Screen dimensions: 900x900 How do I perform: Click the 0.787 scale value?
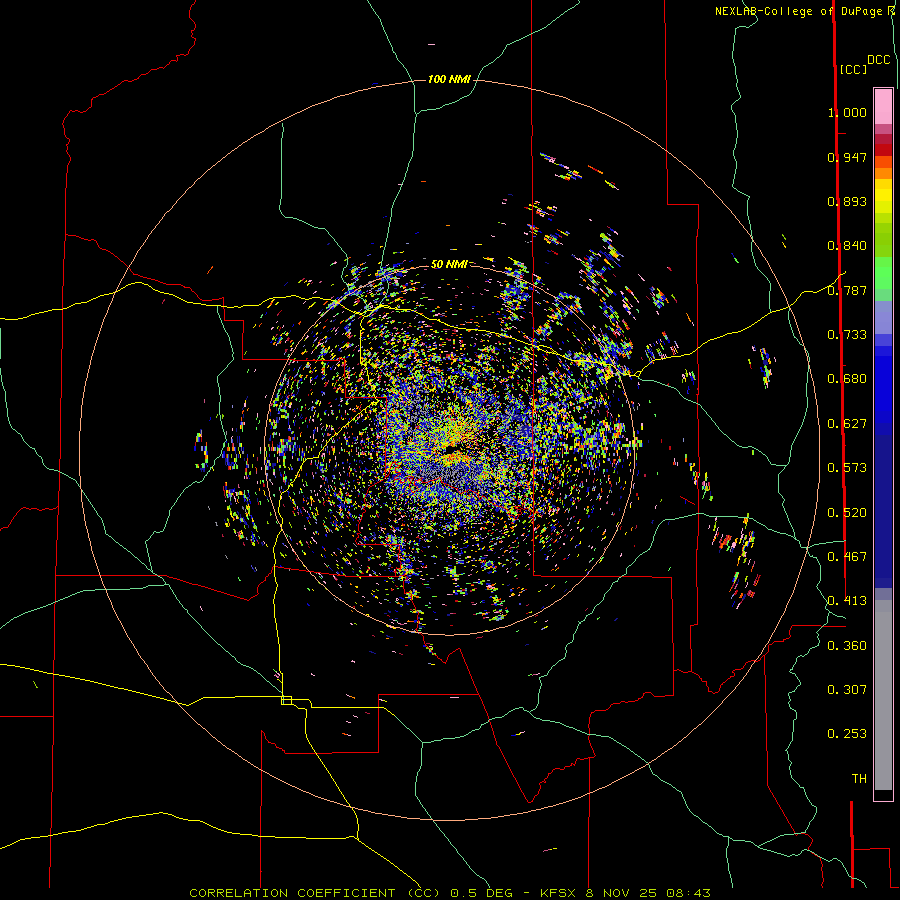coord(847,290)
